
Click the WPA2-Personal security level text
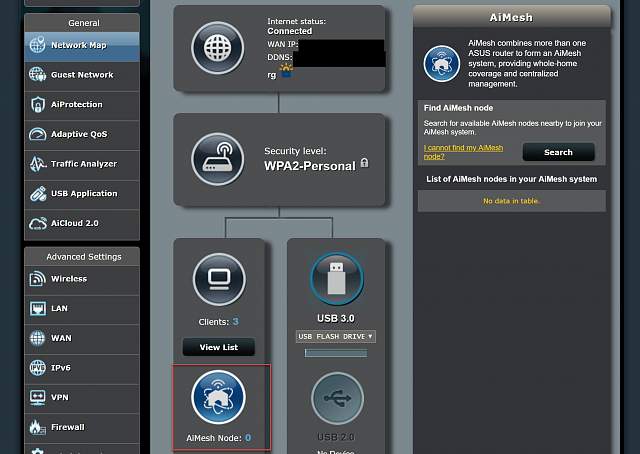[x=310, y=166]
